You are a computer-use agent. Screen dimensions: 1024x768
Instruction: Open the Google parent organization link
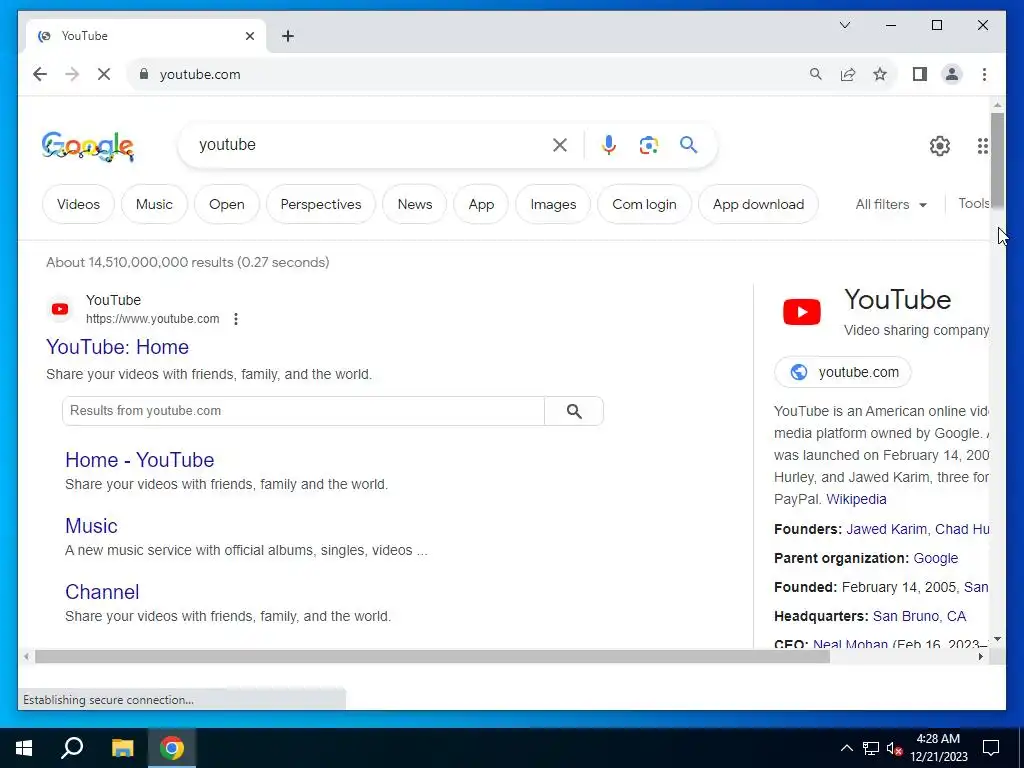click(935, 558)
